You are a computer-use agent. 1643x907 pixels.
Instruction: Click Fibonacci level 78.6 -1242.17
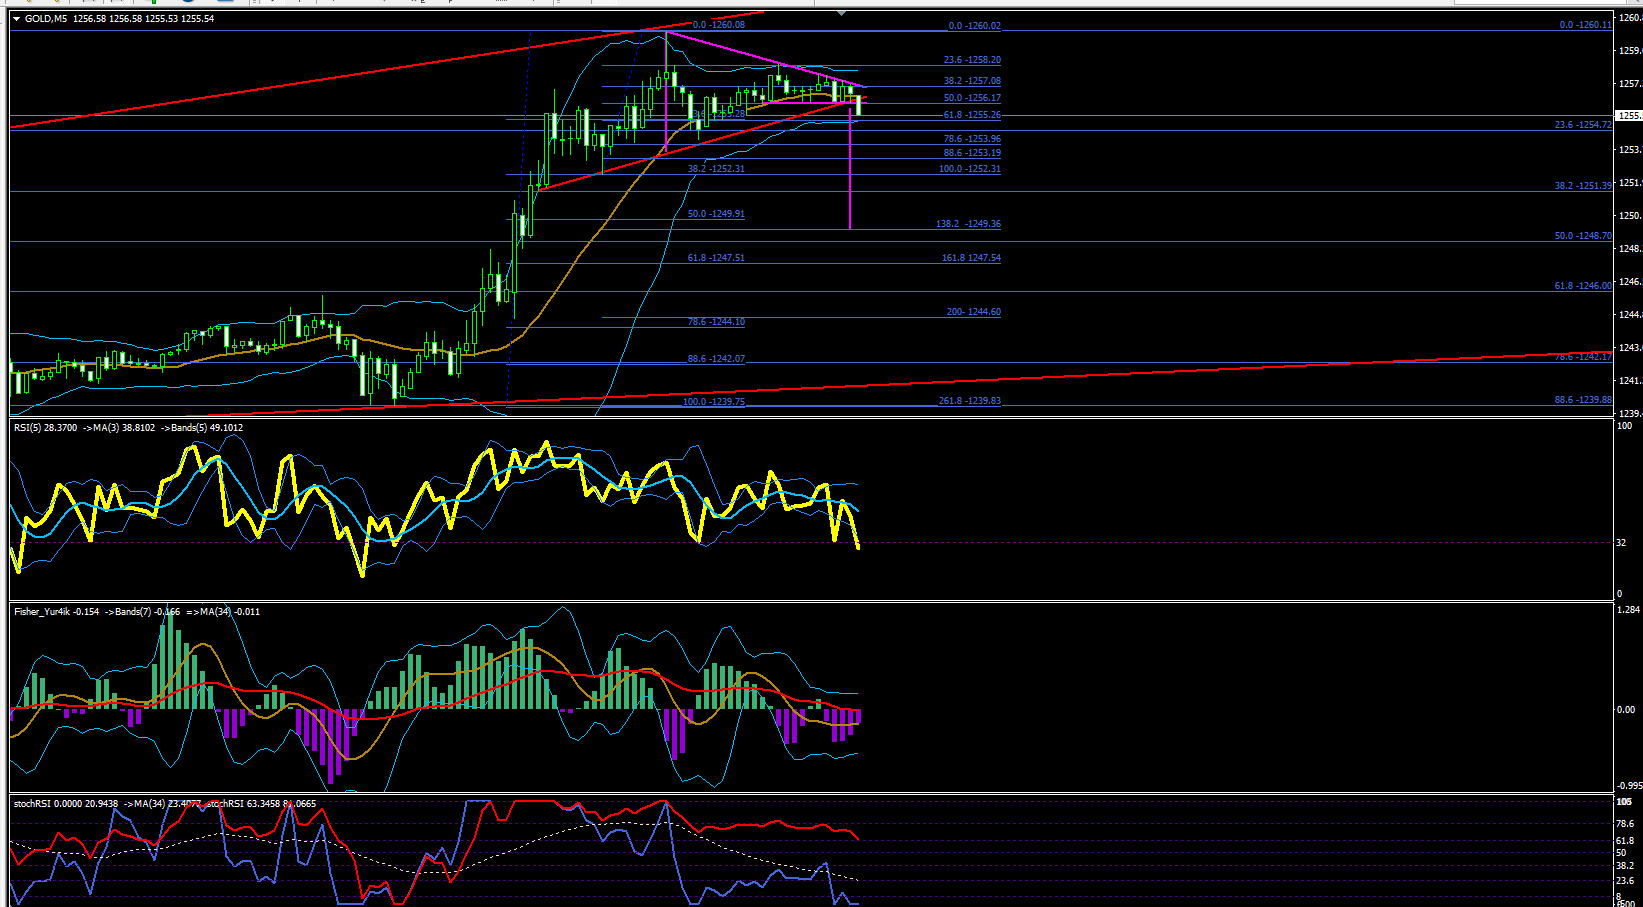(x=1583, y=357)
